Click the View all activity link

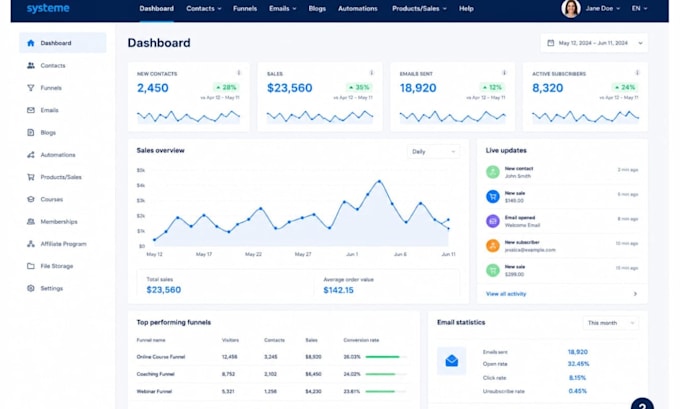point(506,294)
